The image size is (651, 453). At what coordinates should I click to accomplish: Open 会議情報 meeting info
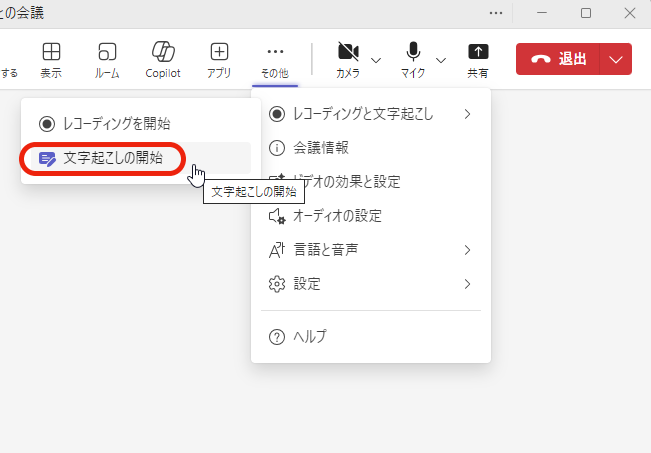(x=371, y=148)
